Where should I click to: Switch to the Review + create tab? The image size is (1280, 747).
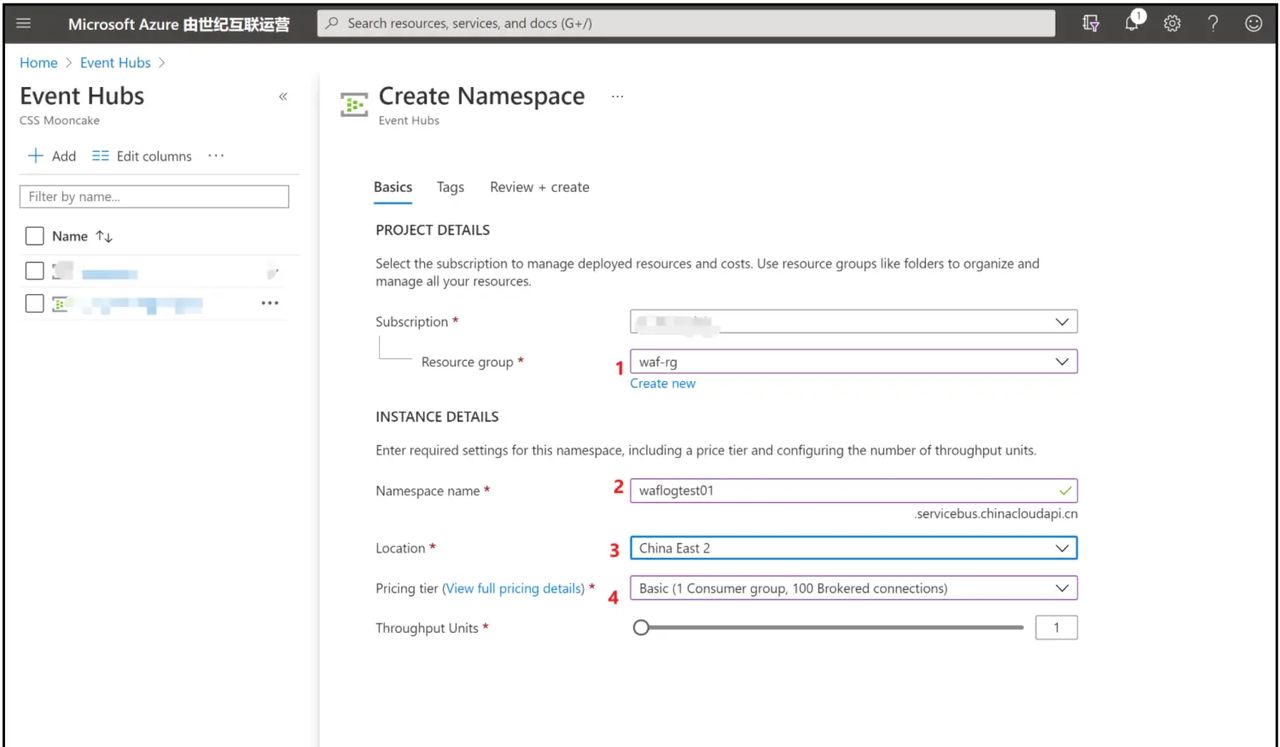coord(539,187)
